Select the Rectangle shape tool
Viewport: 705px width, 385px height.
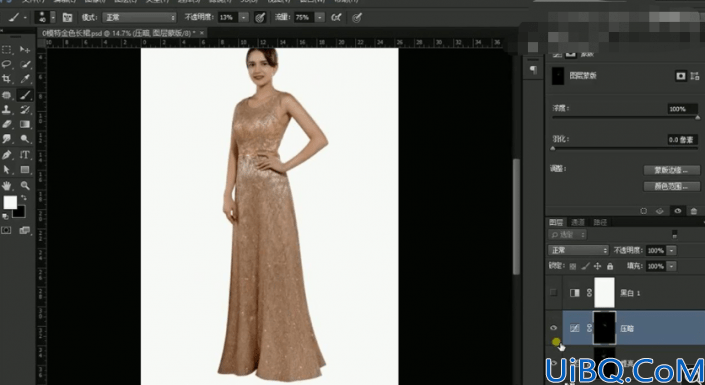25,170
